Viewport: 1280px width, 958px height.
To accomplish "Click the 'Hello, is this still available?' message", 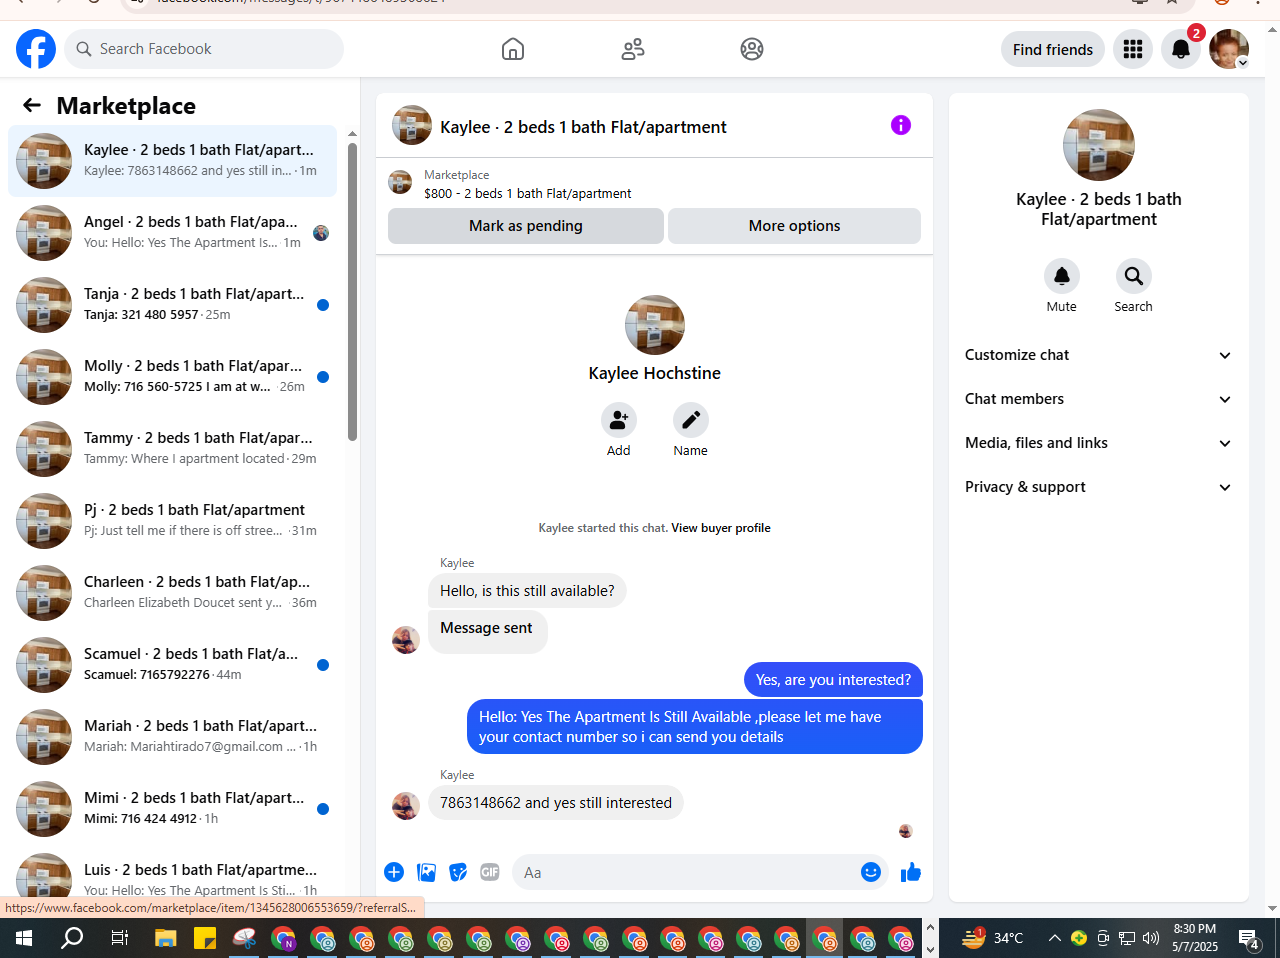I will tap(527, 591).
